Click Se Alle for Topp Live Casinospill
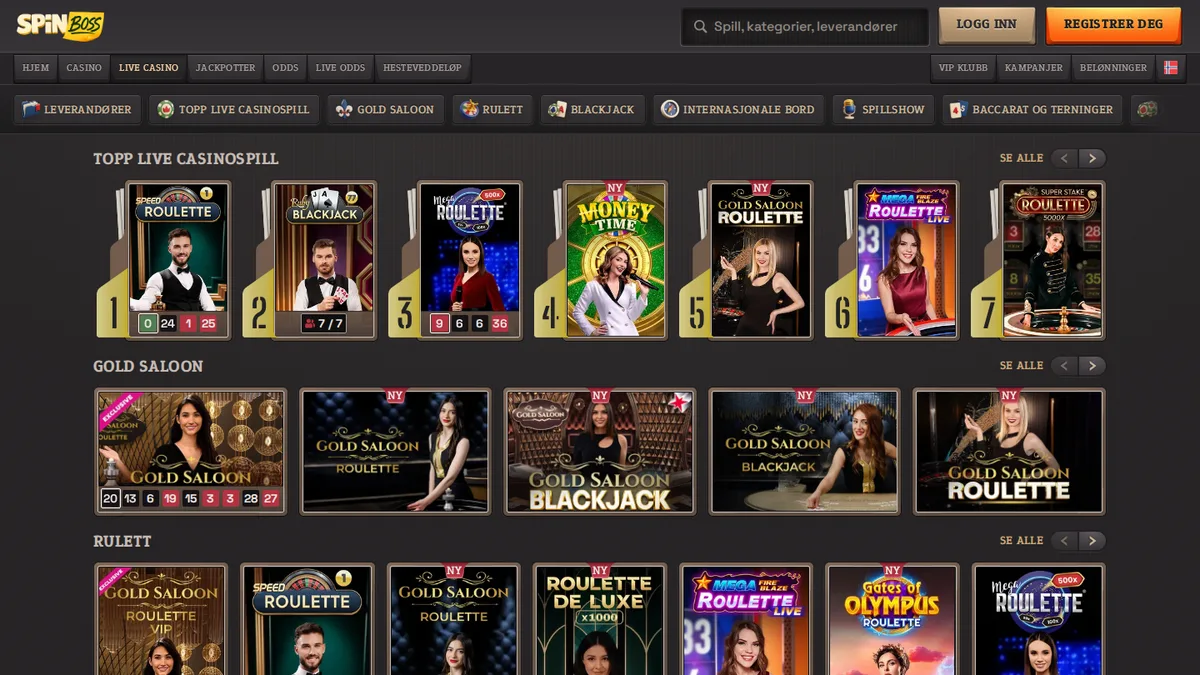The height and width of the screenshot is (675, 1200). click(1021, 158)
